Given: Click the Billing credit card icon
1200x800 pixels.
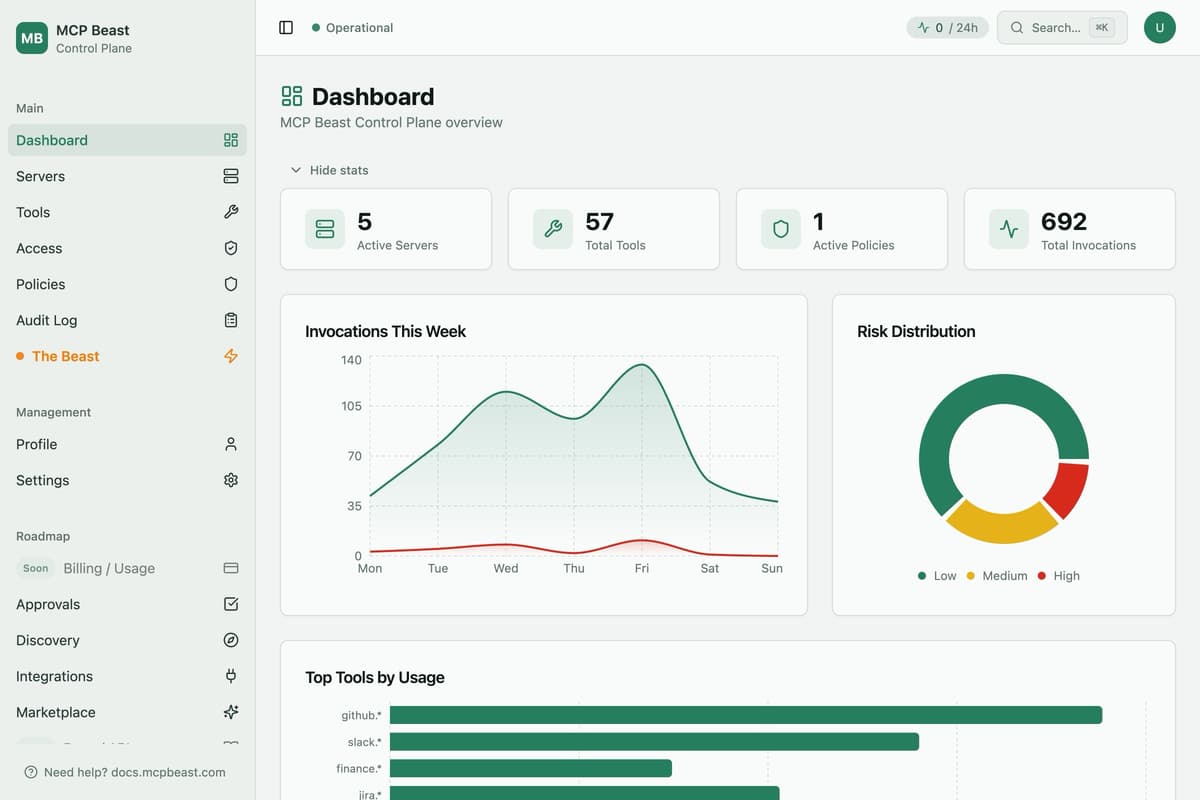Looking at the screenshot, I should [231, 568].
